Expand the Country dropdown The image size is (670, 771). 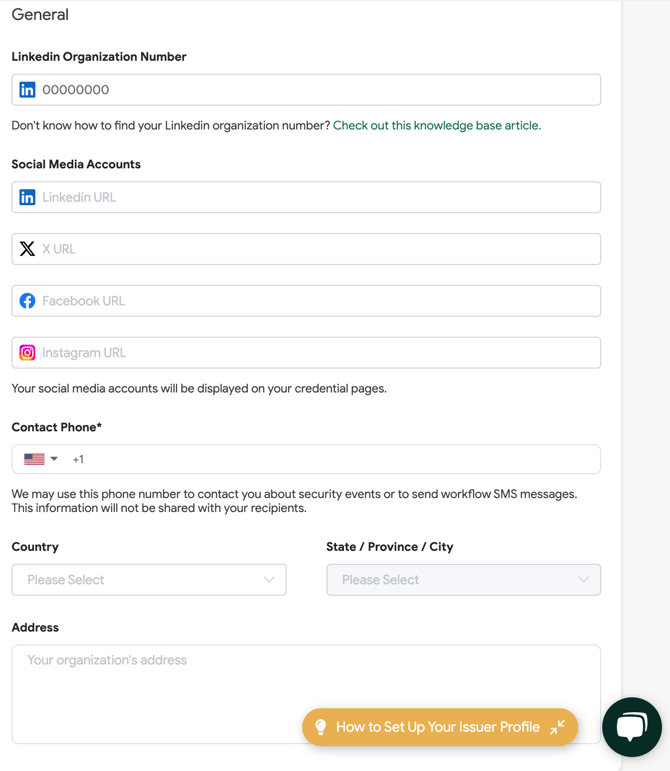(x=149, y=580)
